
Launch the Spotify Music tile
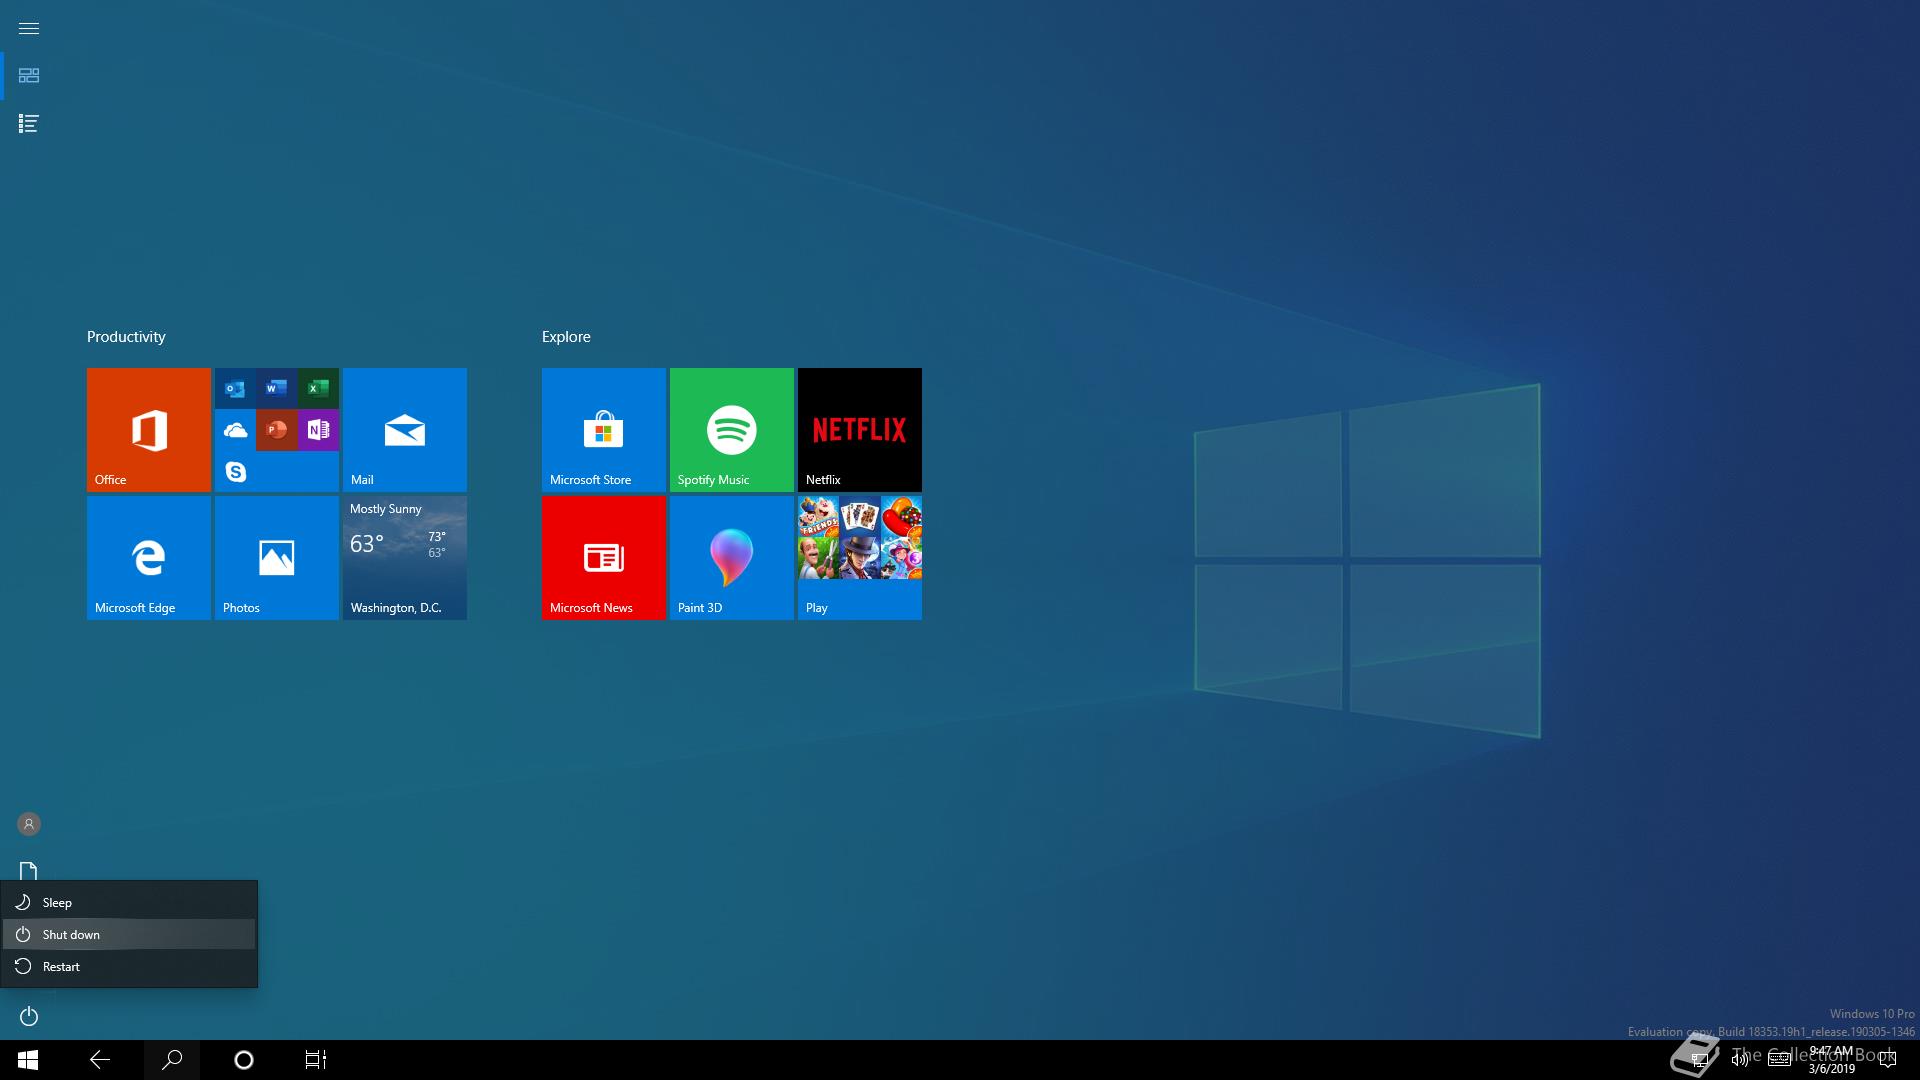click(732, 430)
